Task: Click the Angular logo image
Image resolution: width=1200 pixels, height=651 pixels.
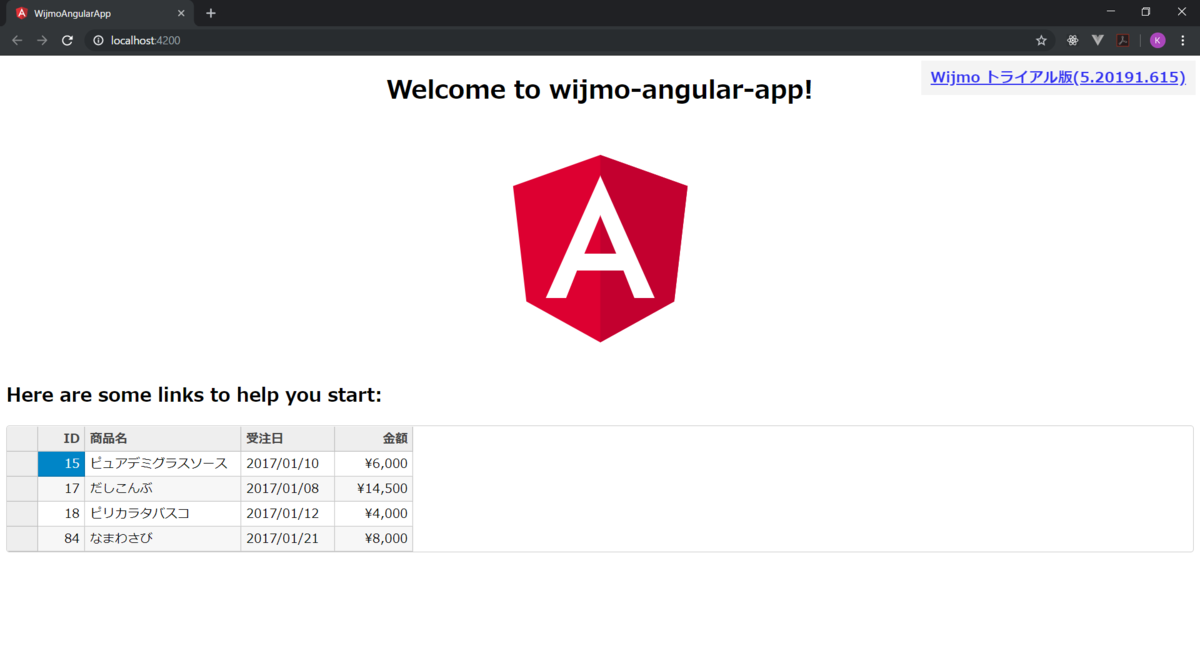Action: pyautogui.click(x=600, y=248)
